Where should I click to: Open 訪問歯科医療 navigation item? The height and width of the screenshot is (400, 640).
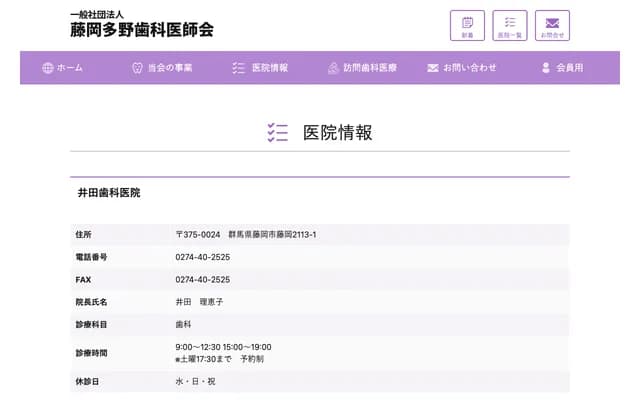pyautogui.click(x=371, y=68)
